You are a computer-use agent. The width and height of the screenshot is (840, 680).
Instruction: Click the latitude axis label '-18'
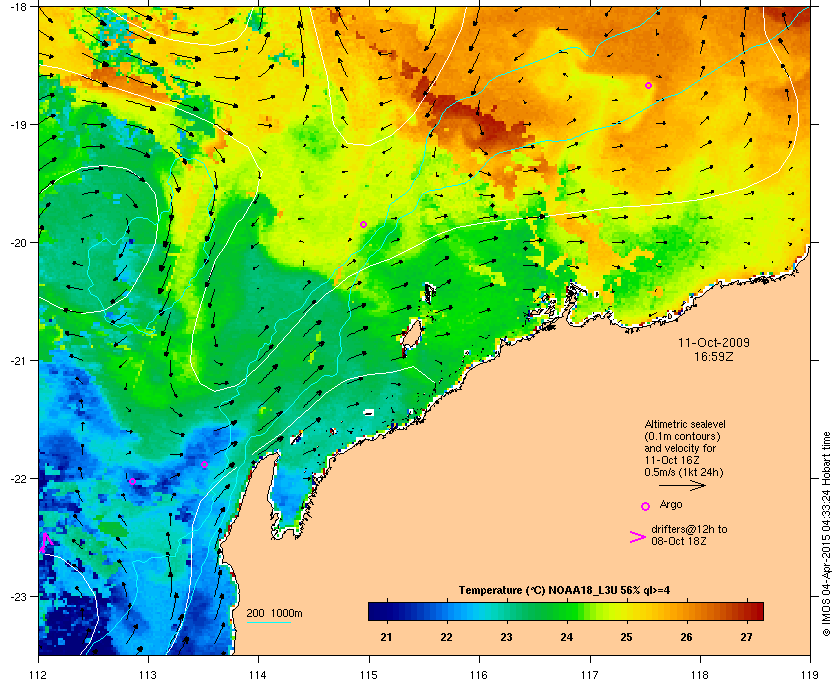pos(19,6)
